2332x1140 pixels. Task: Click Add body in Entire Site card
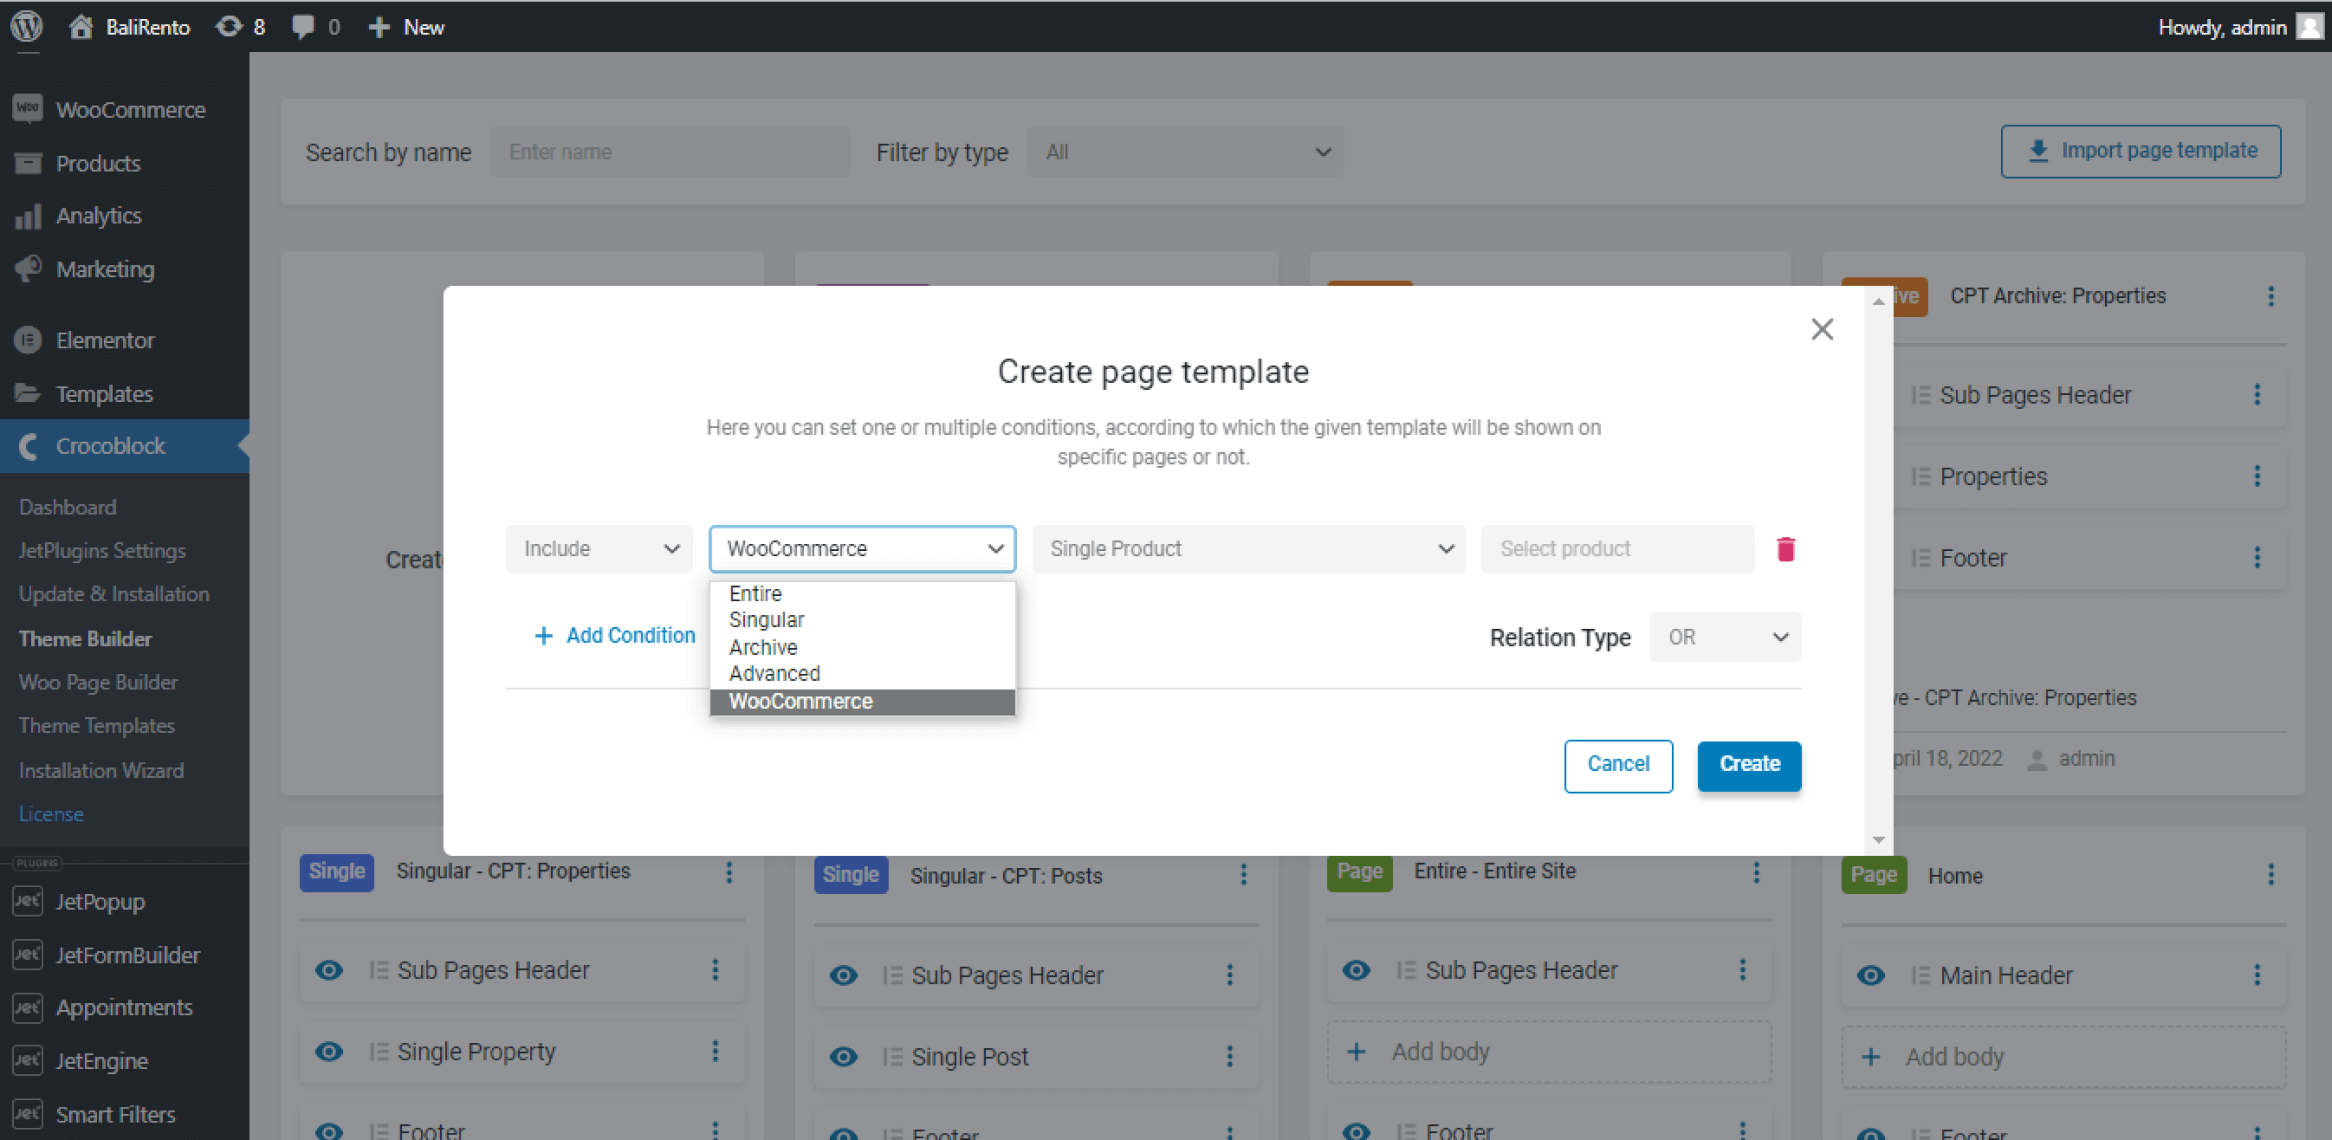pyautogui.click(x=1549, y=1052)
